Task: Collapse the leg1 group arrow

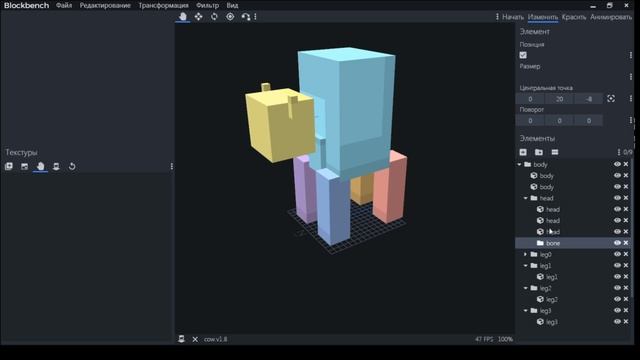Action: tap(526, 265)
